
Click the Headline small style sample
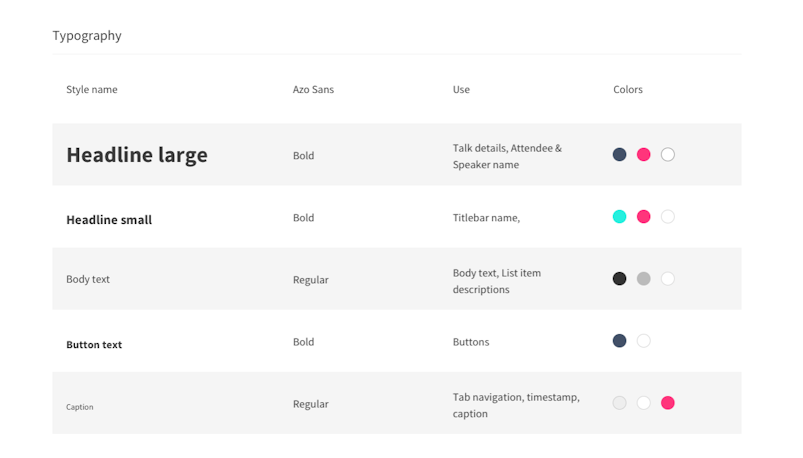(109, 220)
